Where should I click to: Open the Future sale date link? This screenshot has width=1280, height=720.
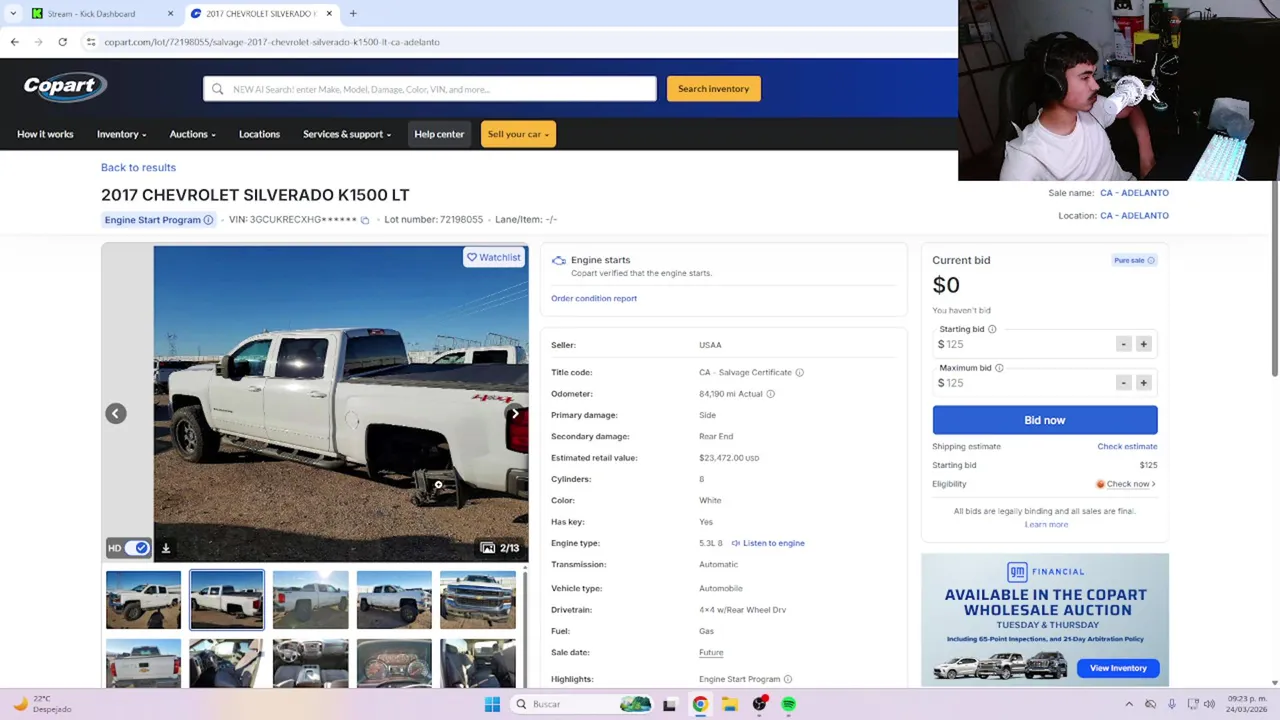click(711, 652)
